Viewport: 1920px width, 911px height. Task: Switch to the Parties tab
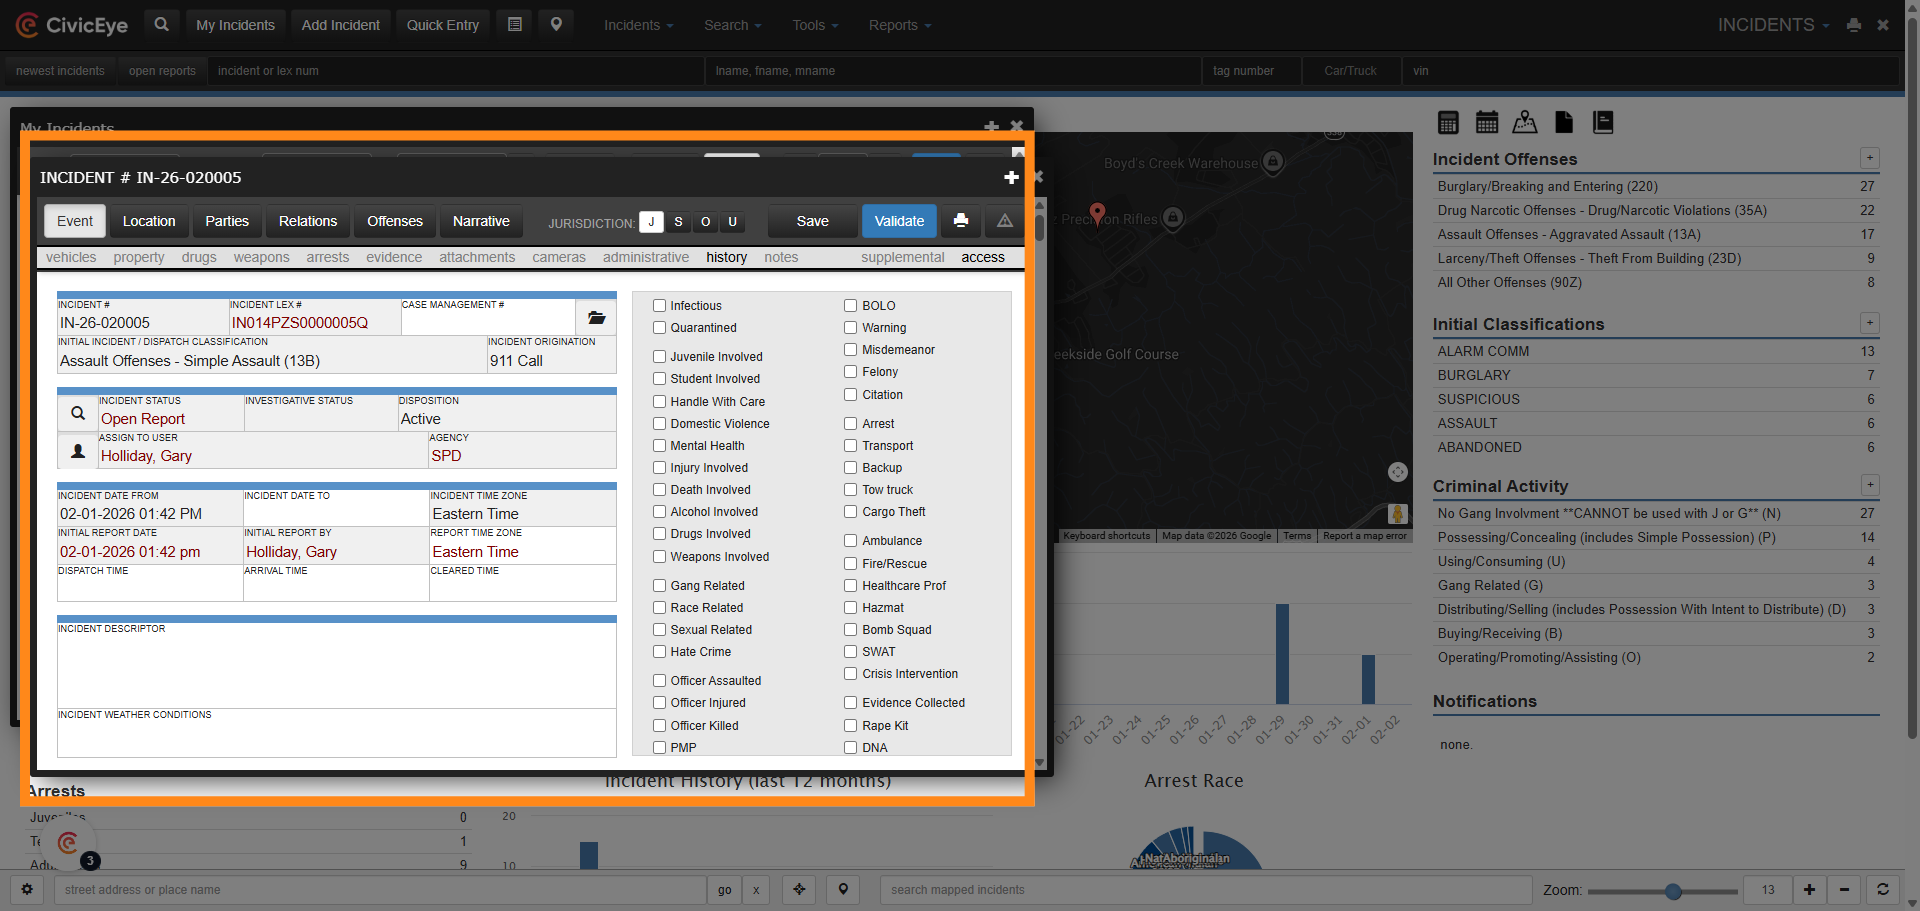tap(227, 221)
